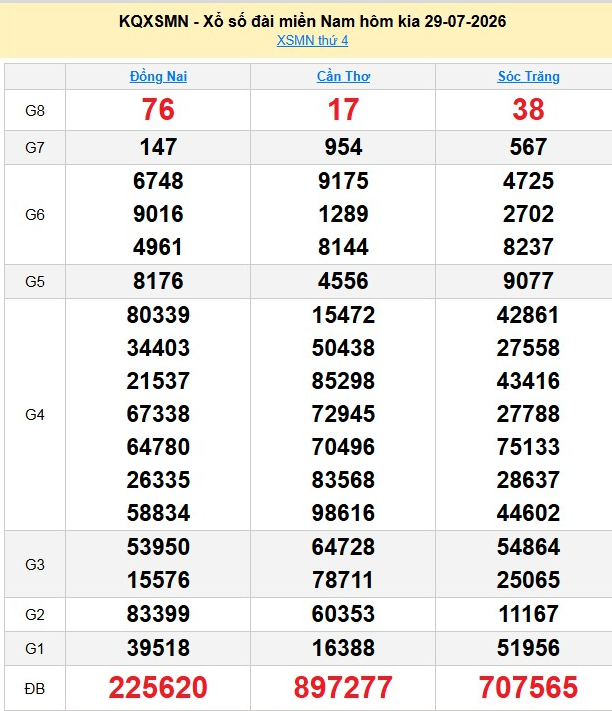The width and height of the screenshot is (612, 711).
Task: Select G6 number 1289
Action: [x=343, y=214]
